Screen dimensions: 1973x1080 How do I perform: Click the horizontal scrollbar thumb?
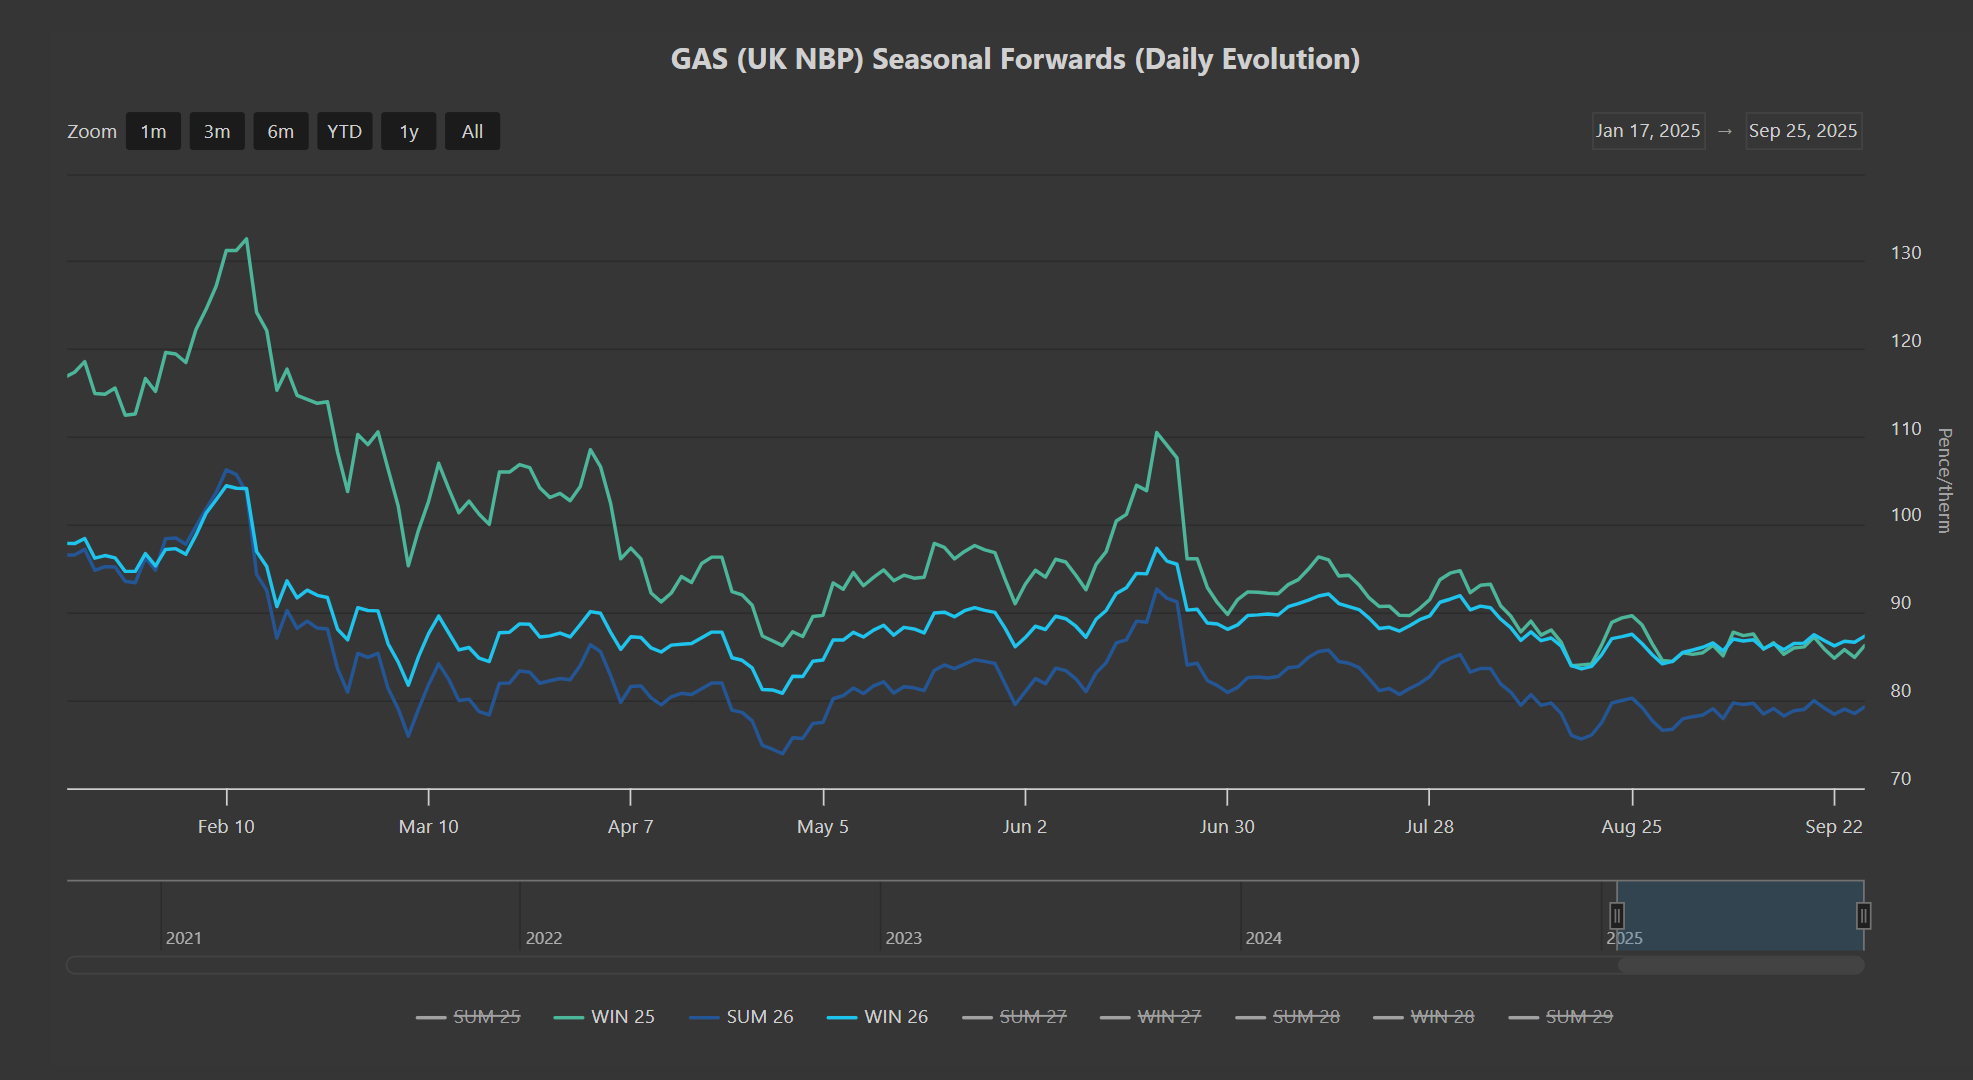(x=1740, y=965)
